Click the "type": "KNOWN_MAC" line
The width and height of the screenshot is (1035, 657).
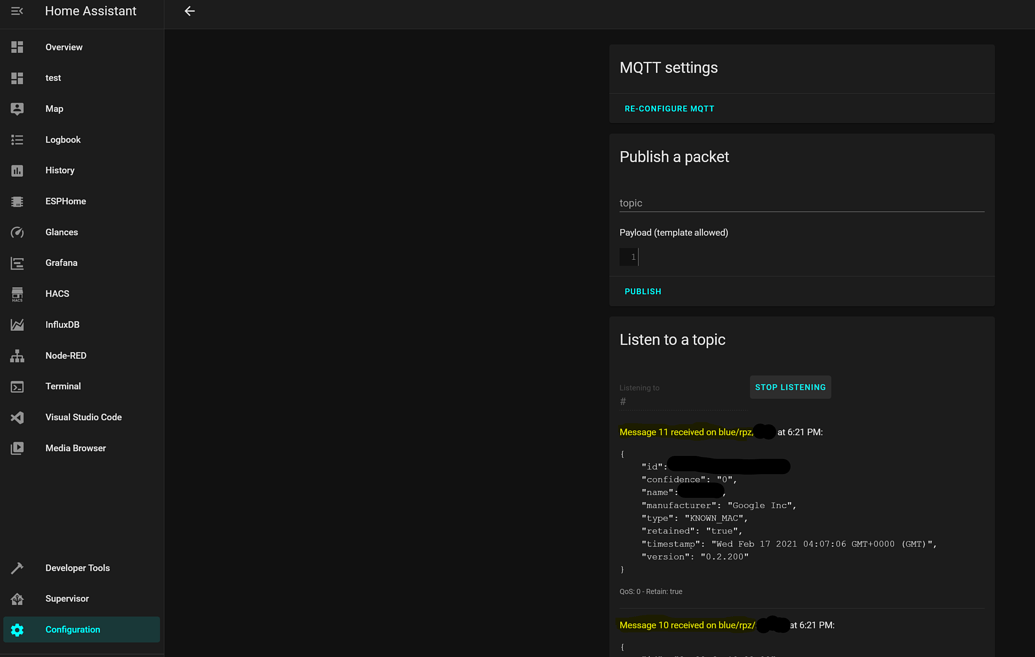point(694,518)
